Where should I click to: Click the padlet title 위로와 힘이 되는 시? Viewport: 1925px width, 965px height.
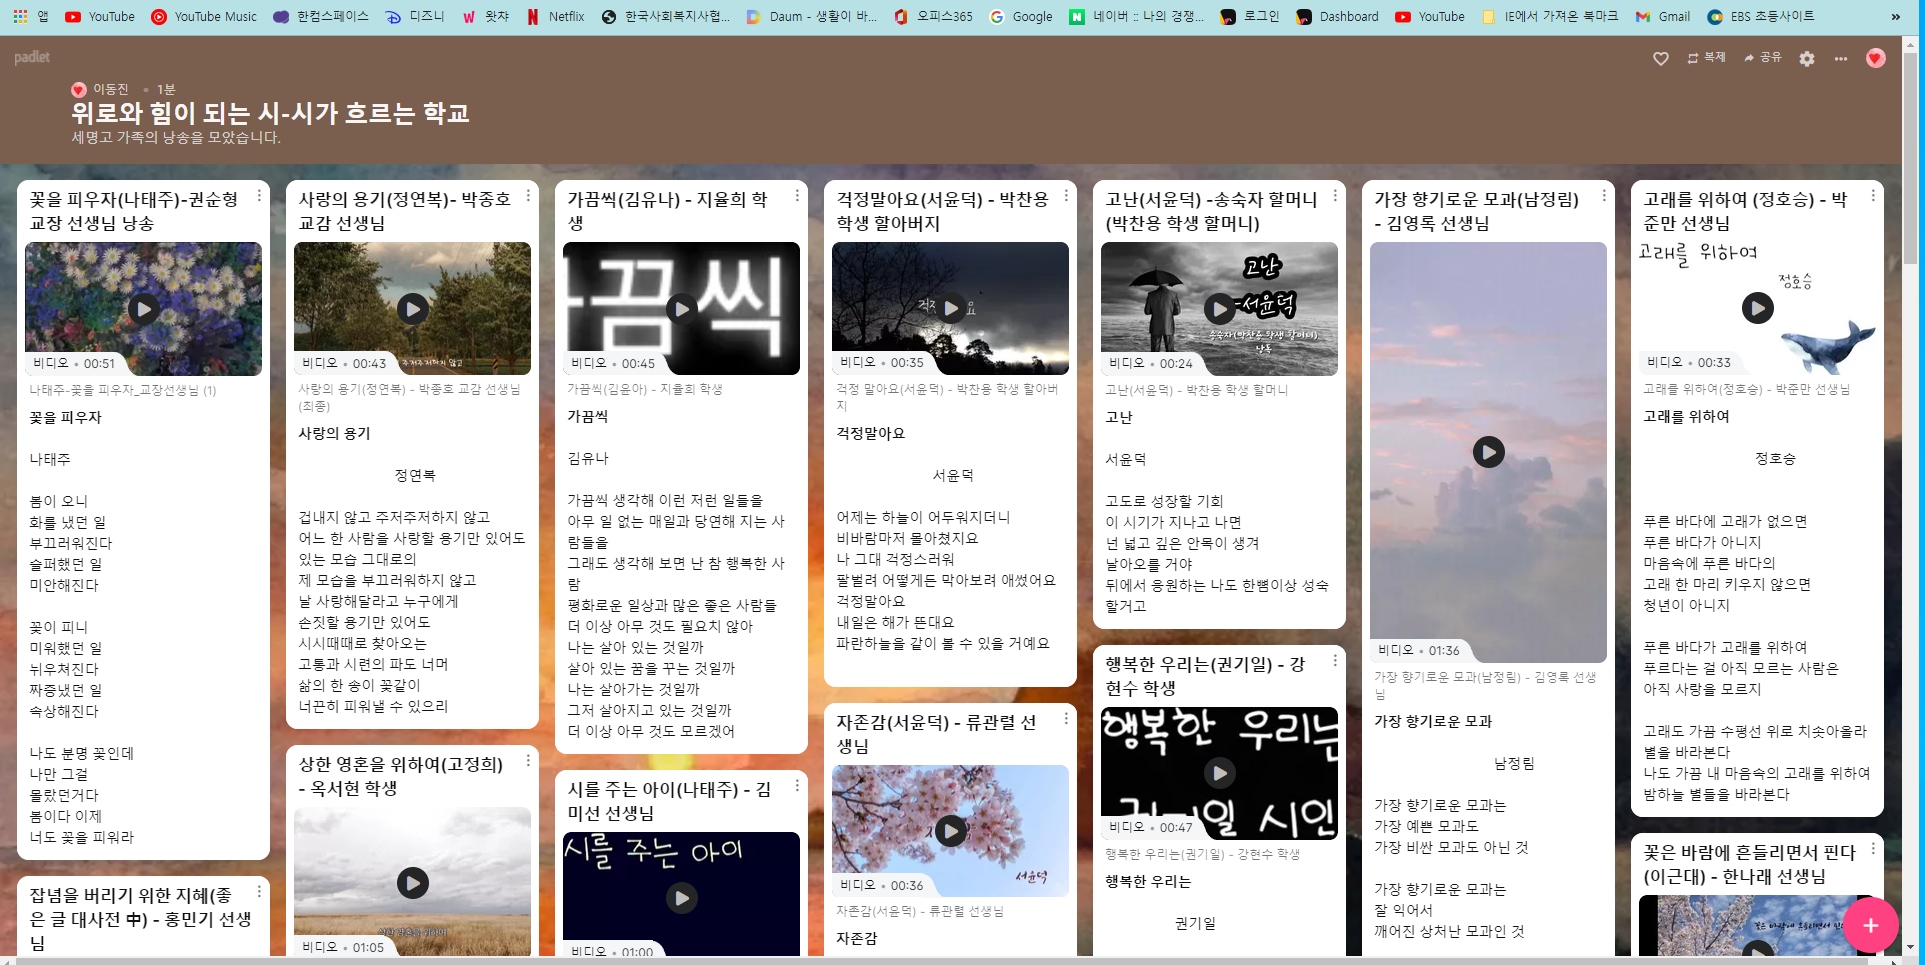(270, 113)
